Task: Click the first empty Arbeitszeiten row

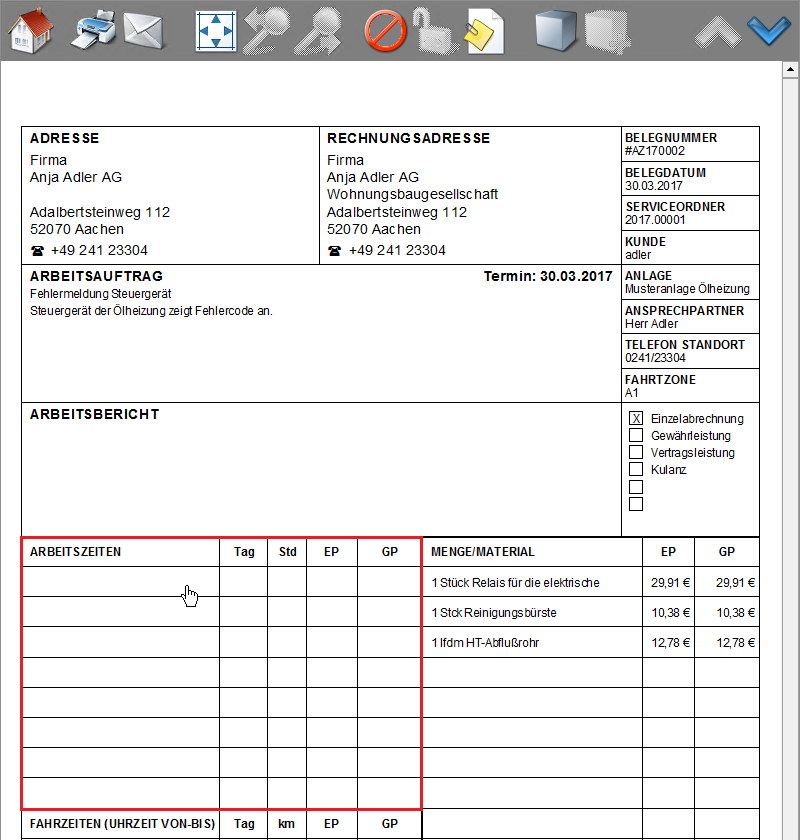Action: coord(120,582)
